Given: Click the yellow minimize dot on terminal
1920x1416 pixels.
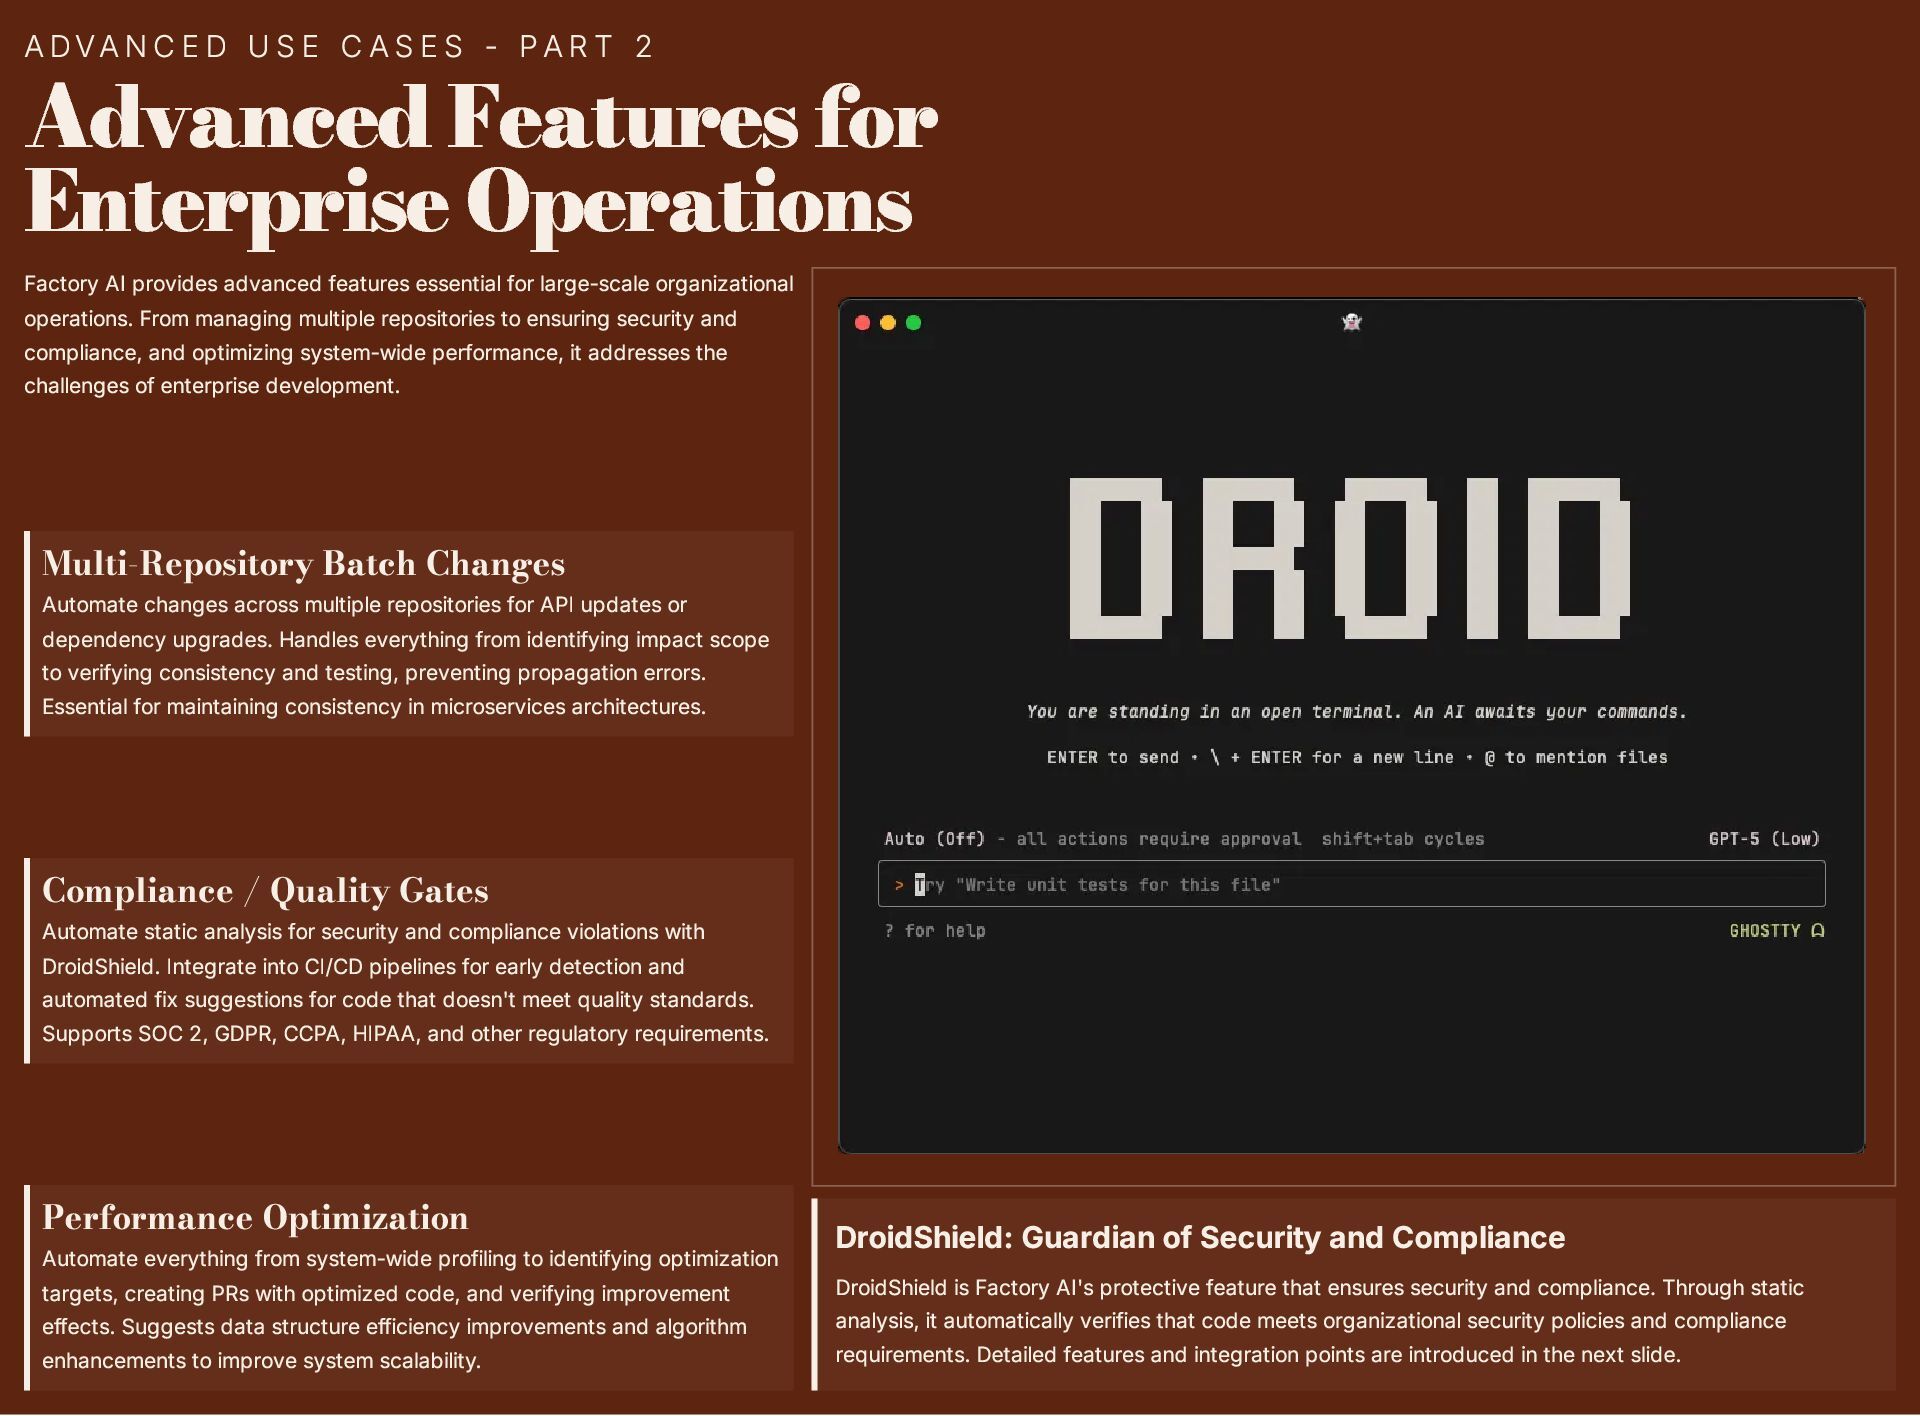Looking at the screenshot, I should tap(888, 323).
